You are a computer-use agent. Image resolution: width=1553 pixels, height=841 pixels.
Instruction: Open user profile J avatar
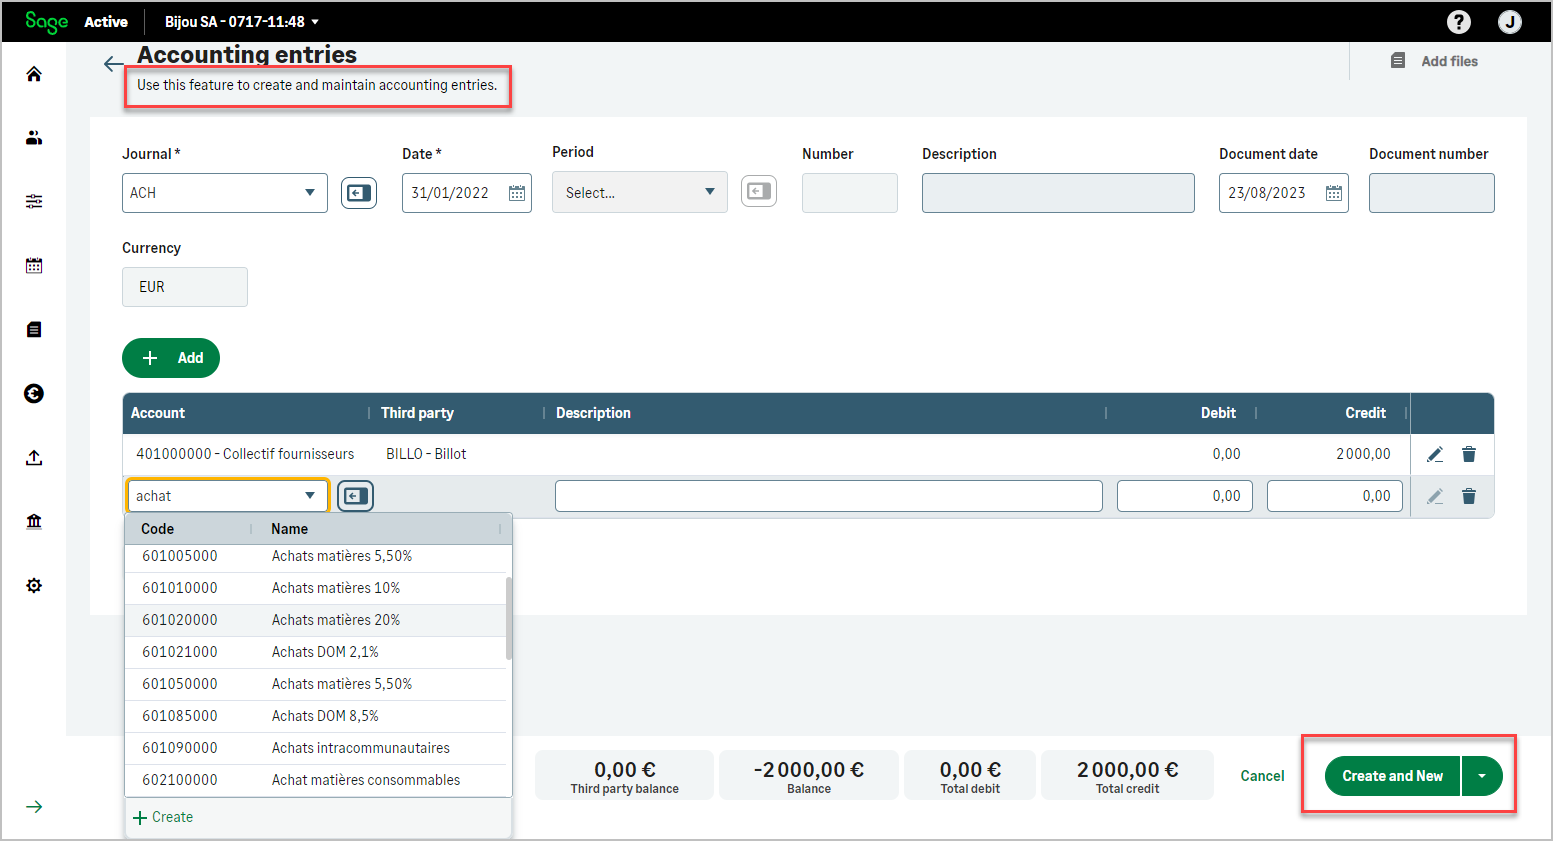pyautogui.click(x=1510, y=22)
